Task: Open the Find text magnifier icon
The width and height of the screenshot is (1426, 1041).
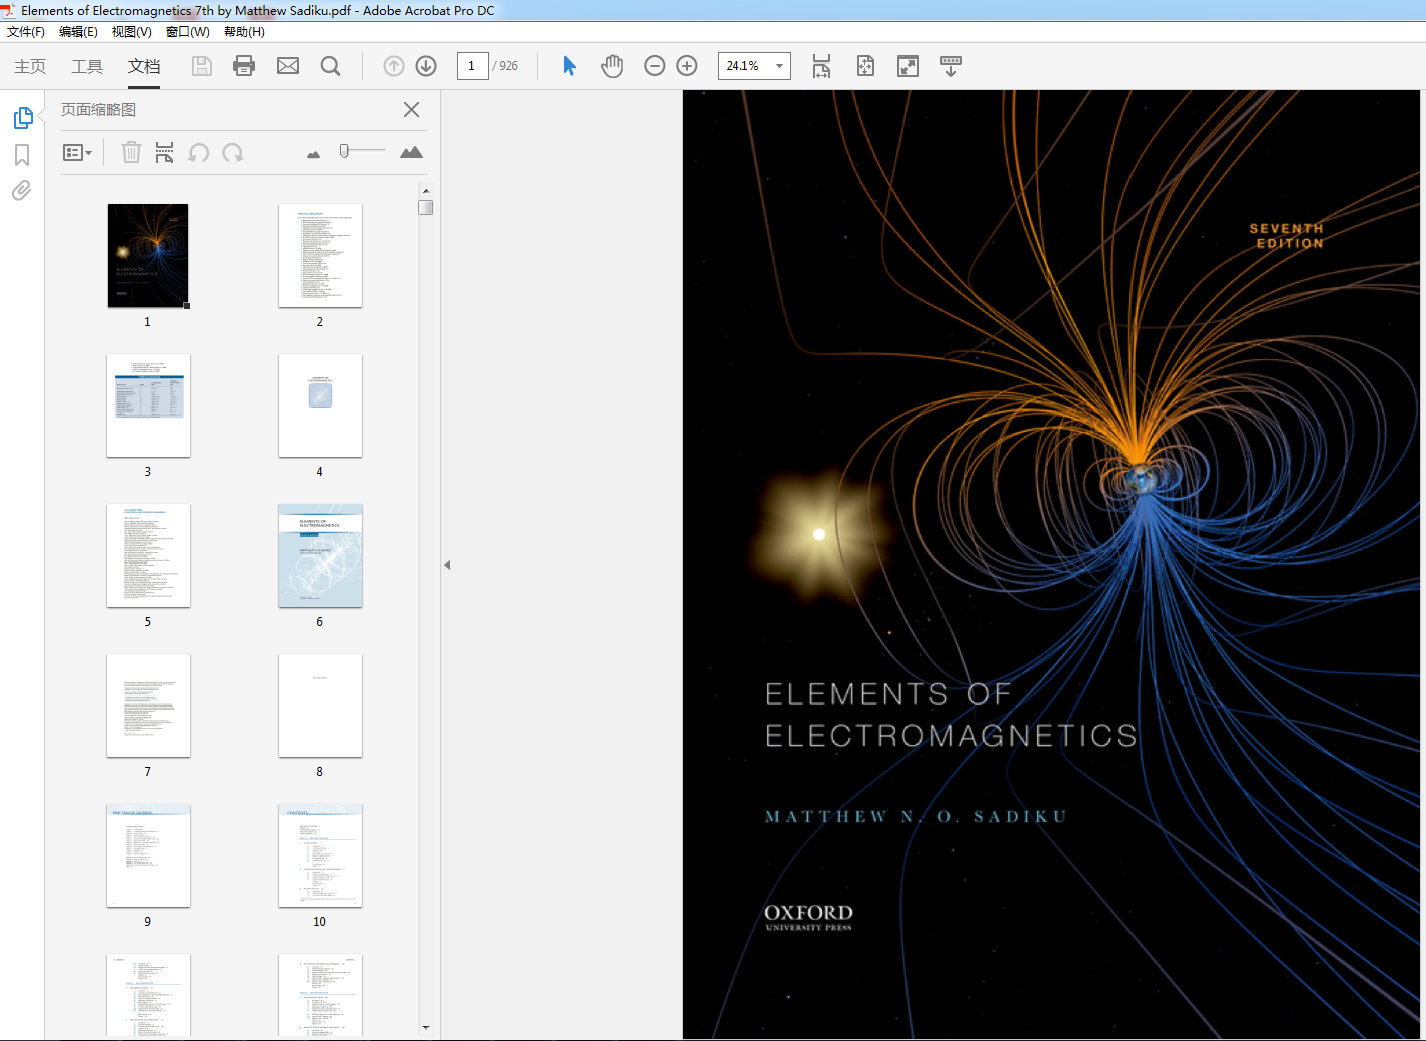Action: tap(330, 66)
